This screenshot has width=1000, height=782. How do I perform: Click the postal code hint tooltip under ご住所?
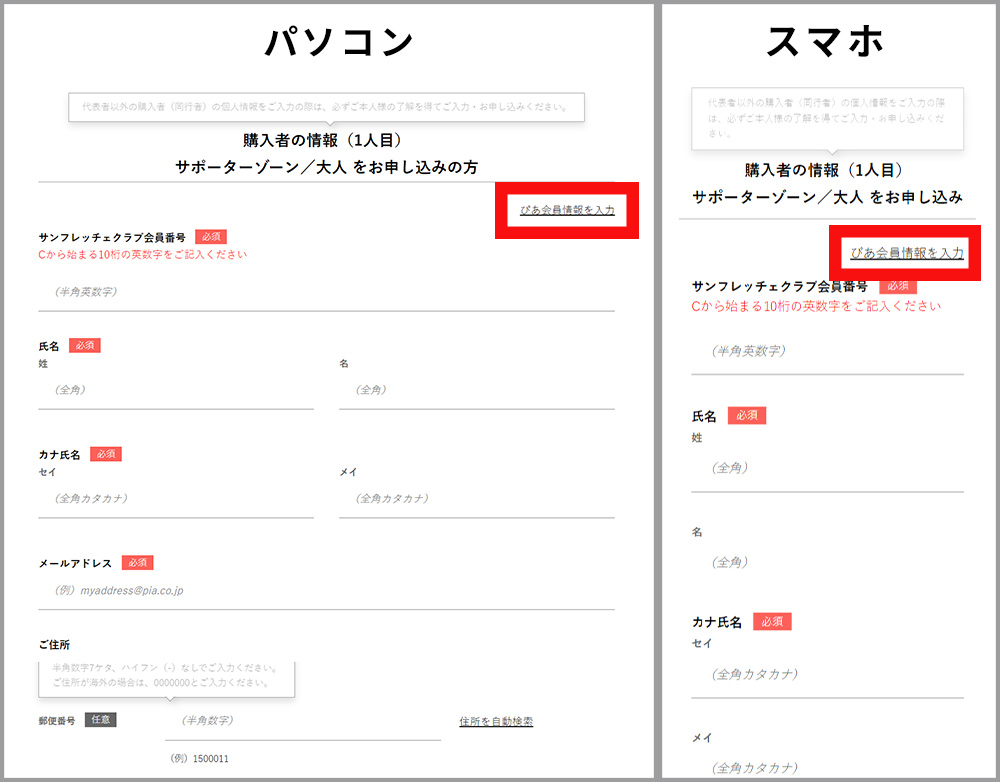pos(166,676)
